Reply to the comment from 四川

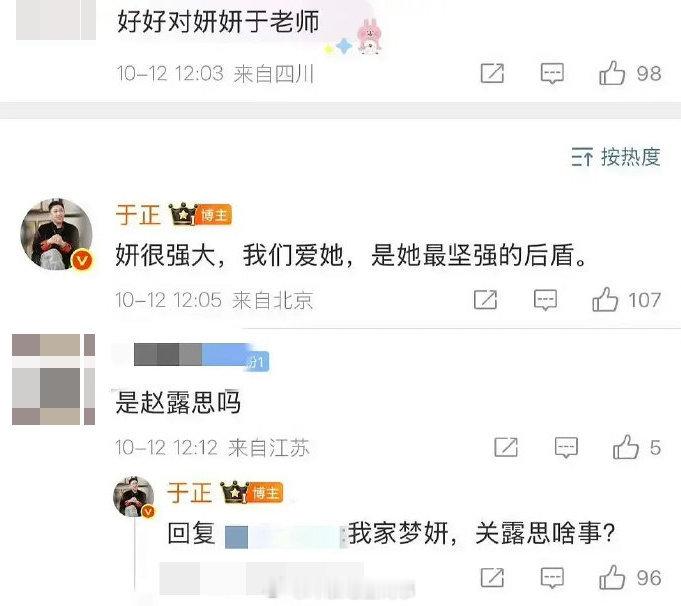(552, 73)
